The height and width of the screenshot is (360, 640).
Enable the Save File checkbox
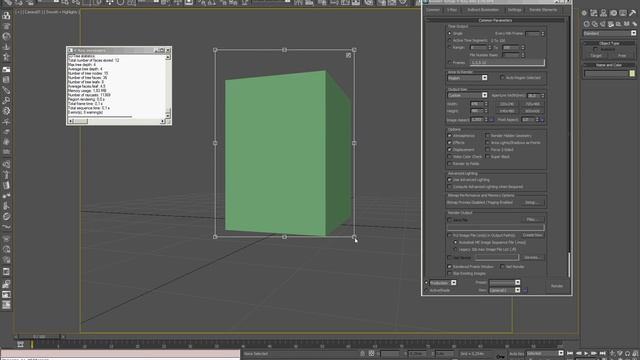450,220
